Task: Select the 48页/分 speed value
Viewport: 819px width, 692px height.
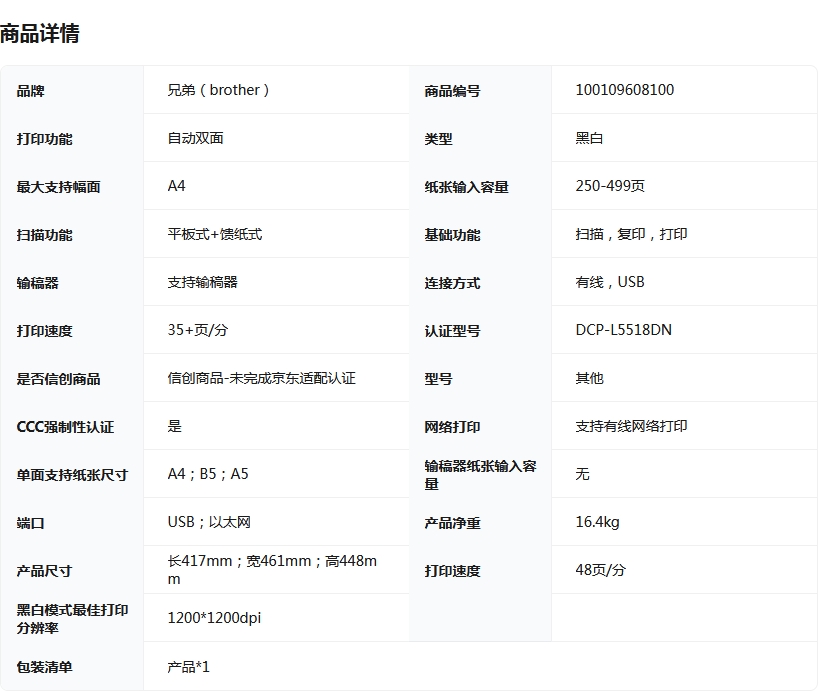Action: point(601,570)
